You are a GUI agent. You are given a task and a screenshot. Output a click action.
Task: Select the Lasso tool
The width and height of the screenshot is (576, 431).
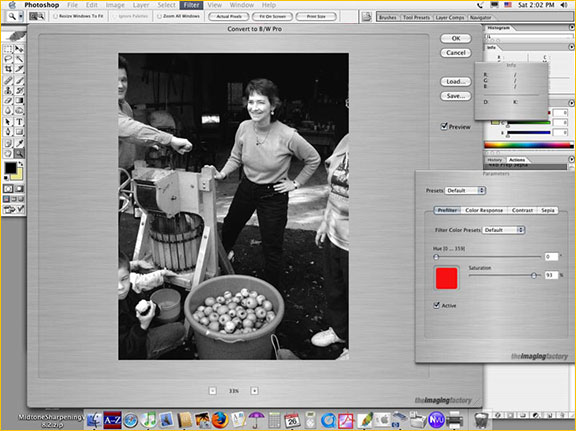pos(8,58)
